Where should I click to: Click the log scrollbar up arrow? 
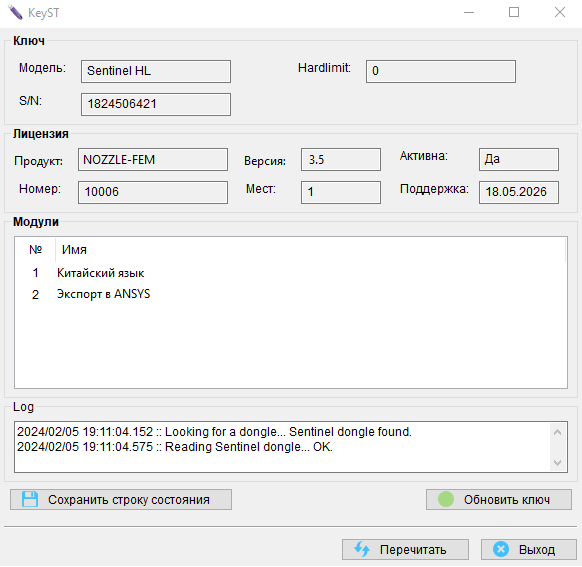click(557, 432)
